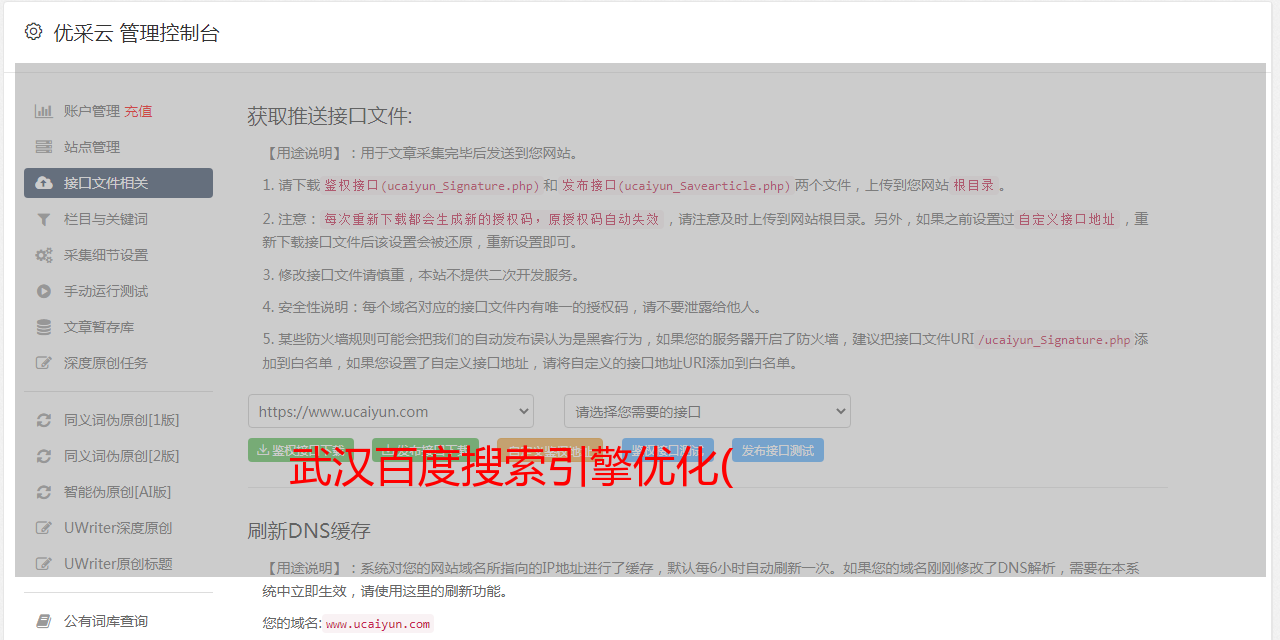Click the highlighted 自定义接口地址 text in step 2
Viewport: 1280px width, 640px height.
1067,219
